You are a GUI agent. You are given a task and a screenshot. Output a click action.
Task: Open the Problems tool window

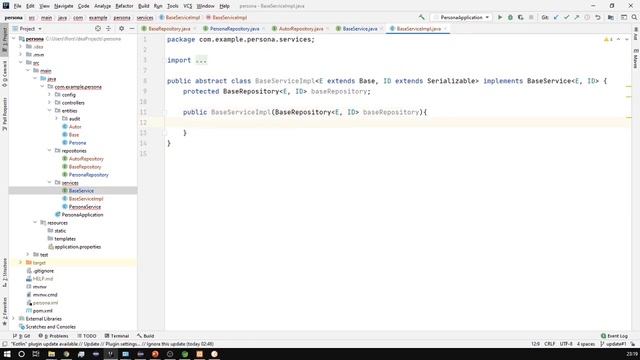53,336
